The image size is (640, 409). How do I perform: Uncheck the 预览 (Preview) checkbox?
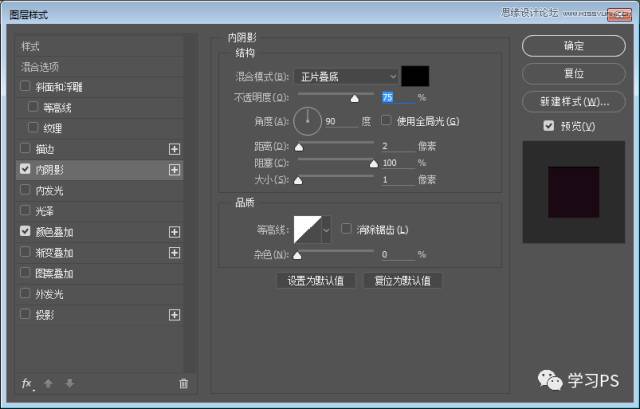pos(548,126)
